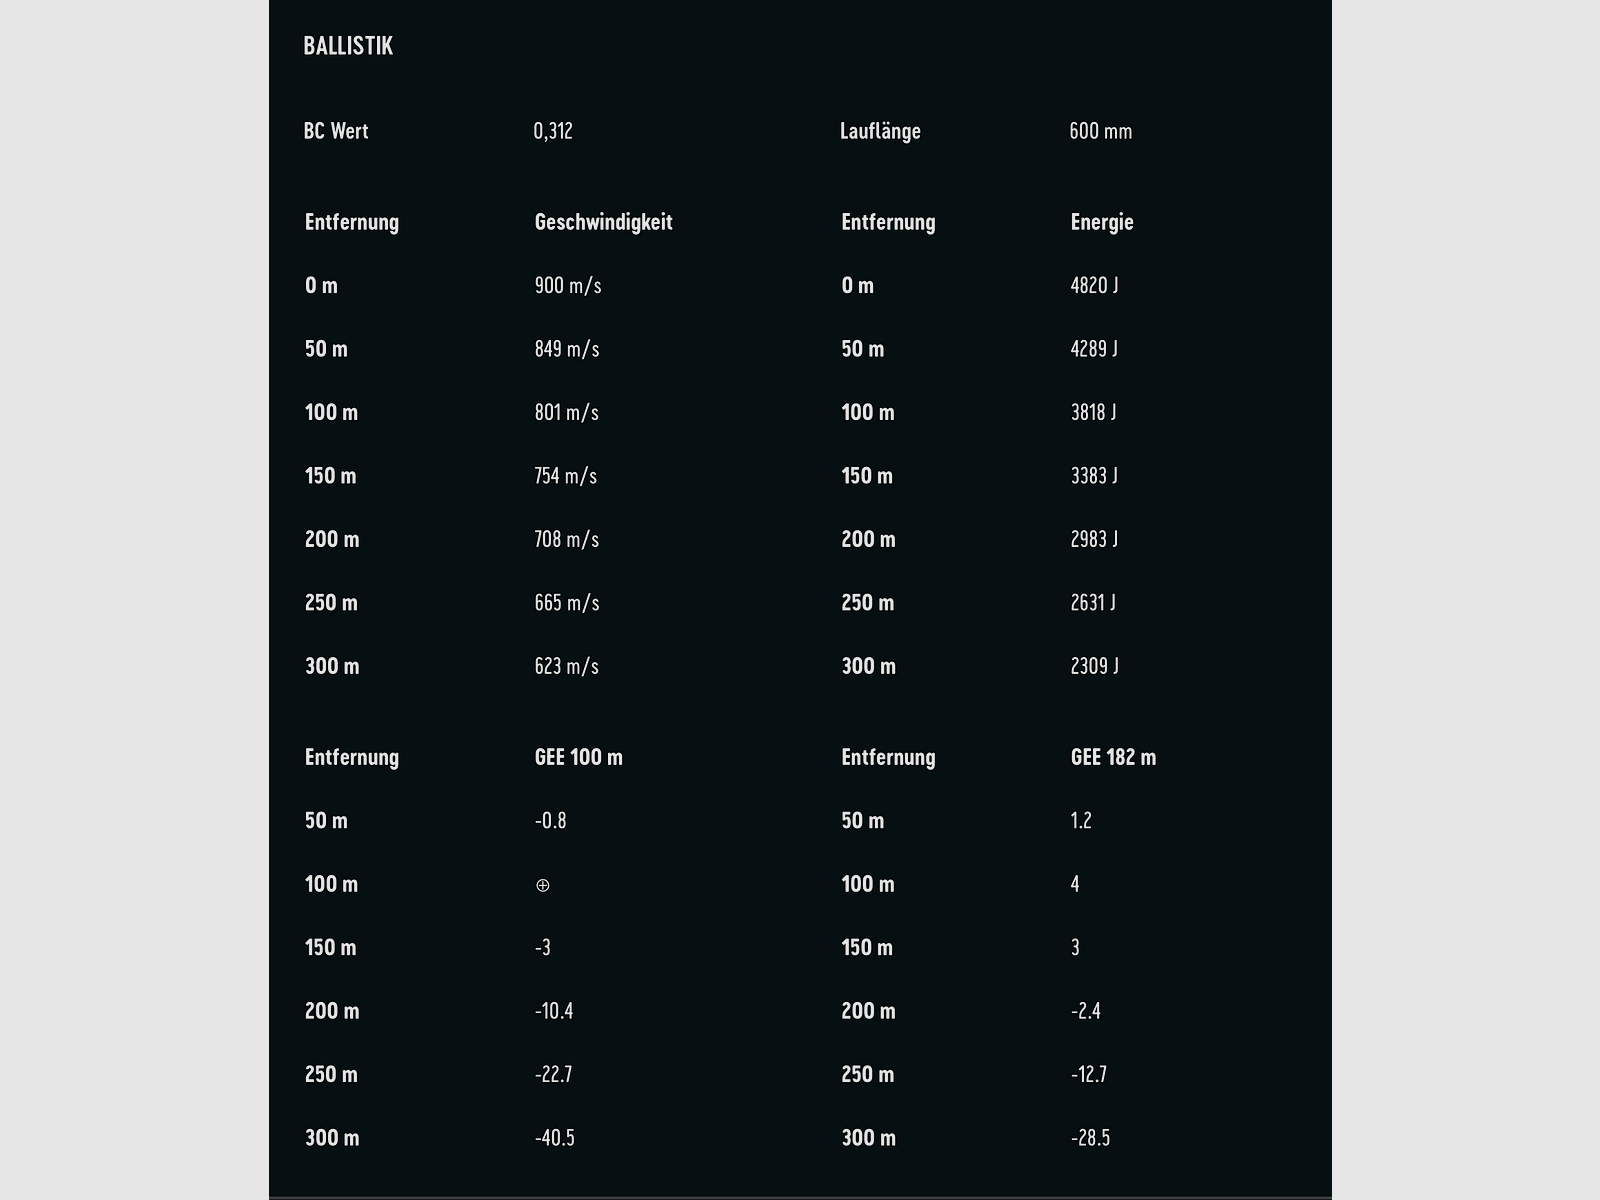
Task: Click the 2309 J energy at 300 m
Action: 1094,666
